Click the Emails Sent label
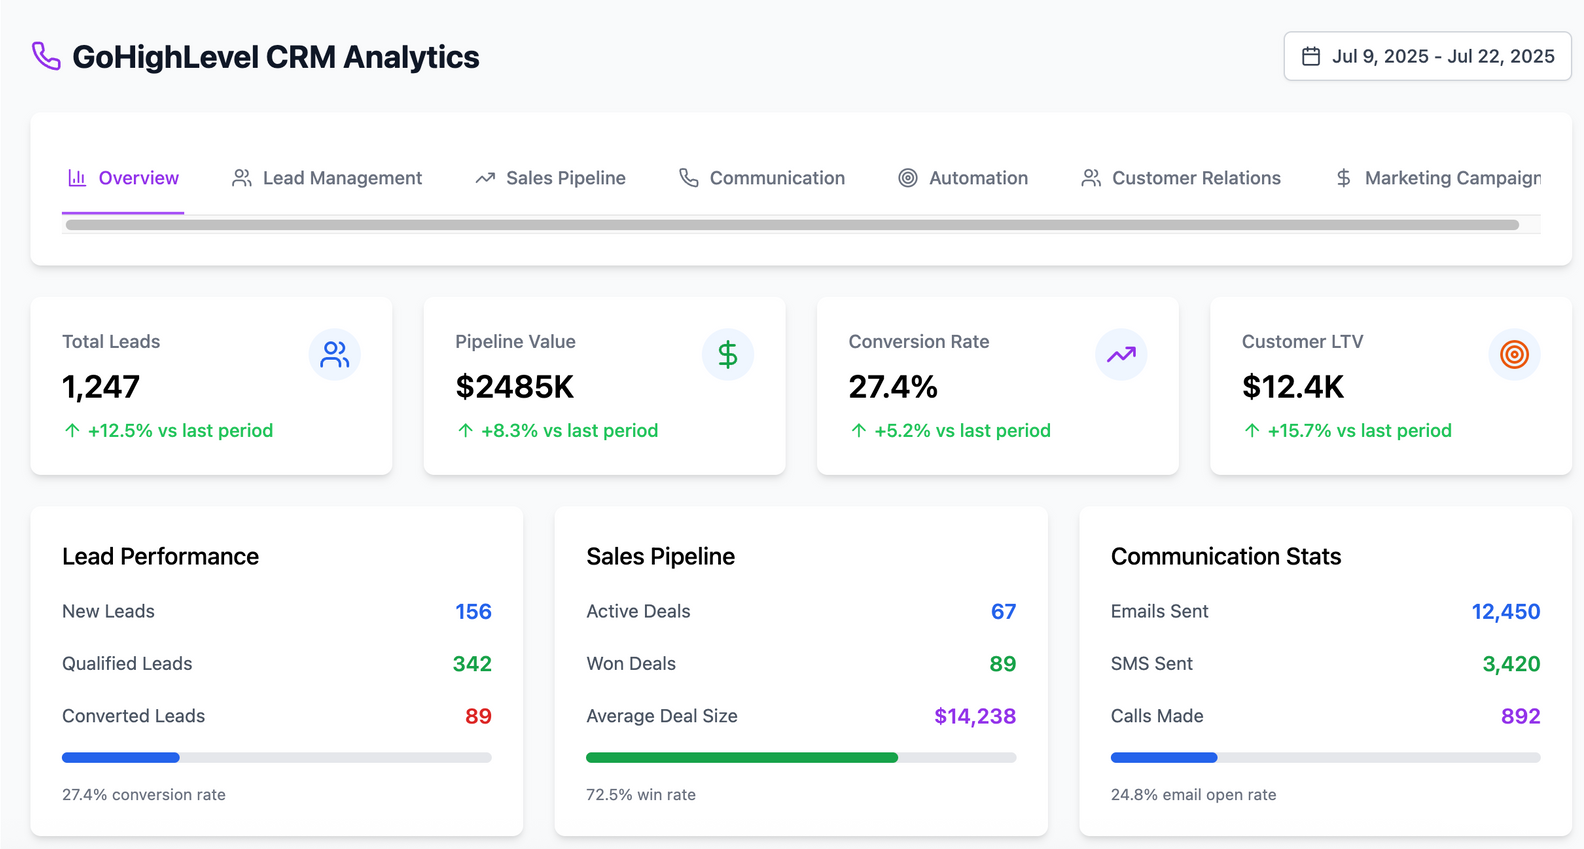The height and width of the screenshot is (849, 1584). coord(1160,612)
